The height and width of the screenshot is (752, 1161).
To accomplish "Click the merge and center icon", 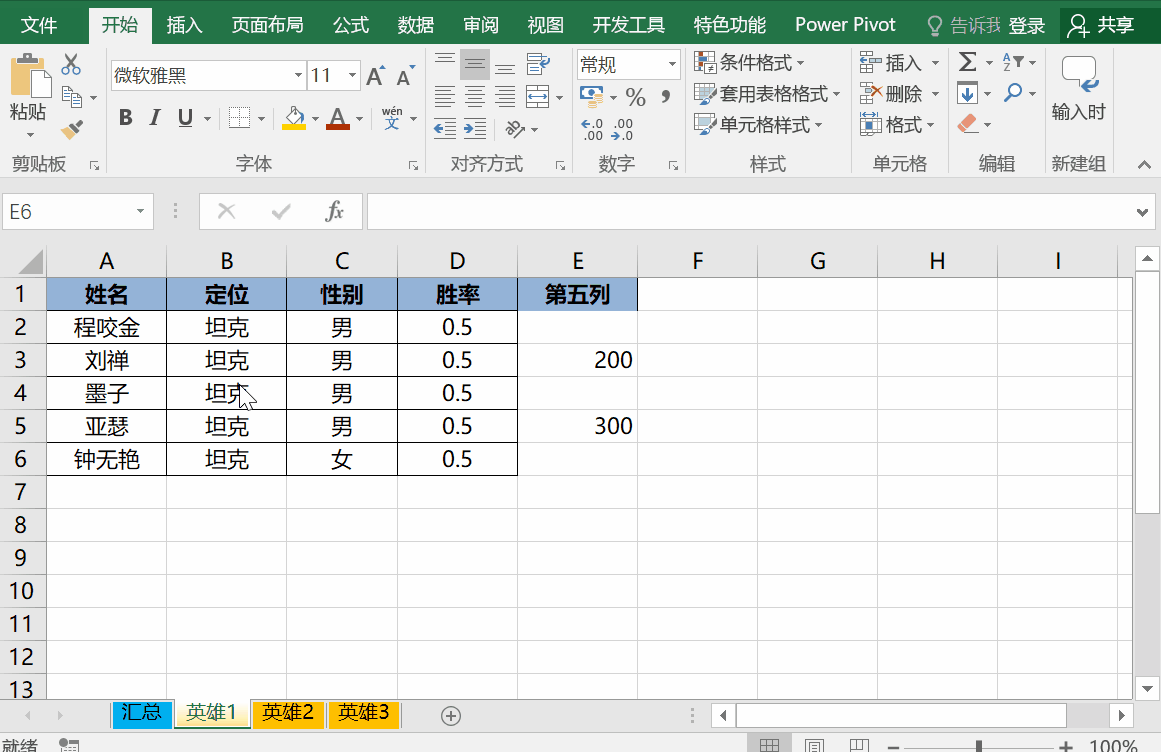I will point(538,96).
